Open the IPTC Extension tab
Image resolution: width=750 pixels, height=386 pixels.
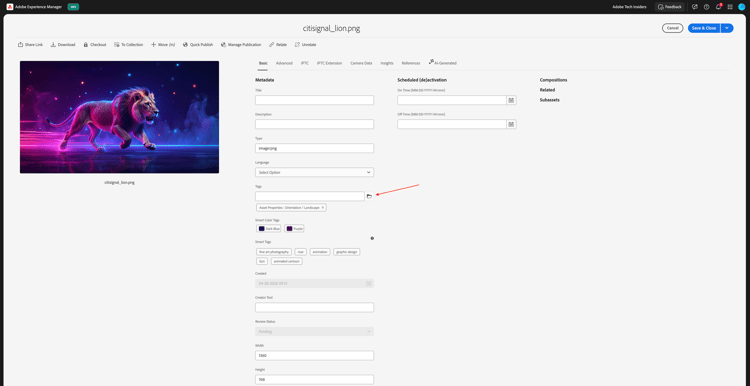(330, 63)
